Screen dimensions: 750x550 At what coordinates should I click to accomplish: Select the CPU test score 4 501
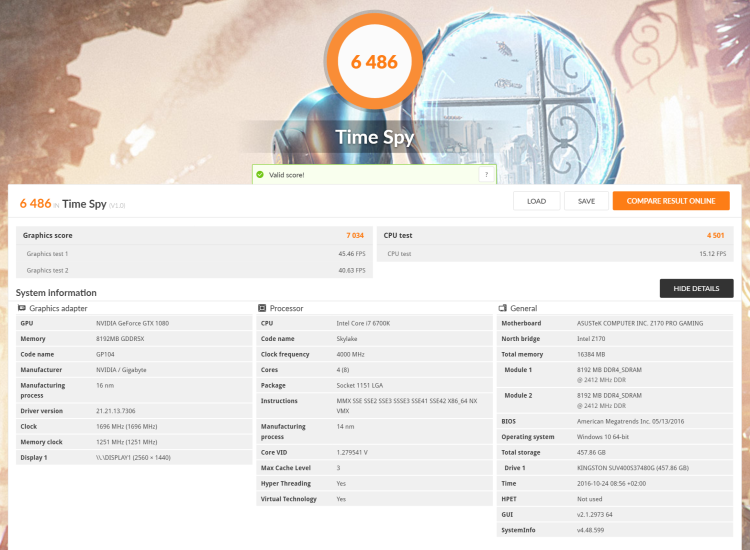click(716, 235)
